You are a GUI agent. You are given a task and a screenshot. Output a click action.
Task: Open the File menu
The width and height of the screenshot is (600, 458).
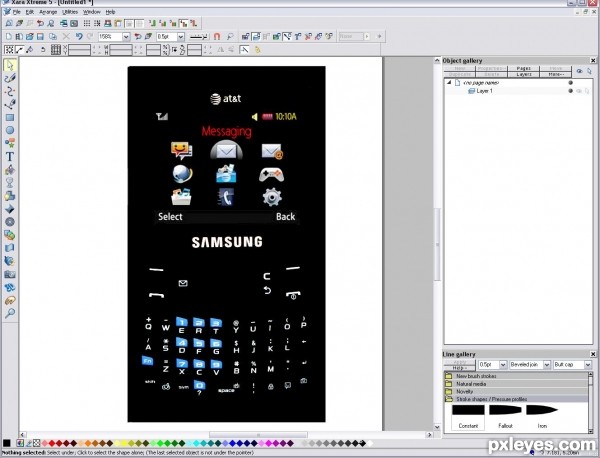pyautogui.click(x=16, y=12)
